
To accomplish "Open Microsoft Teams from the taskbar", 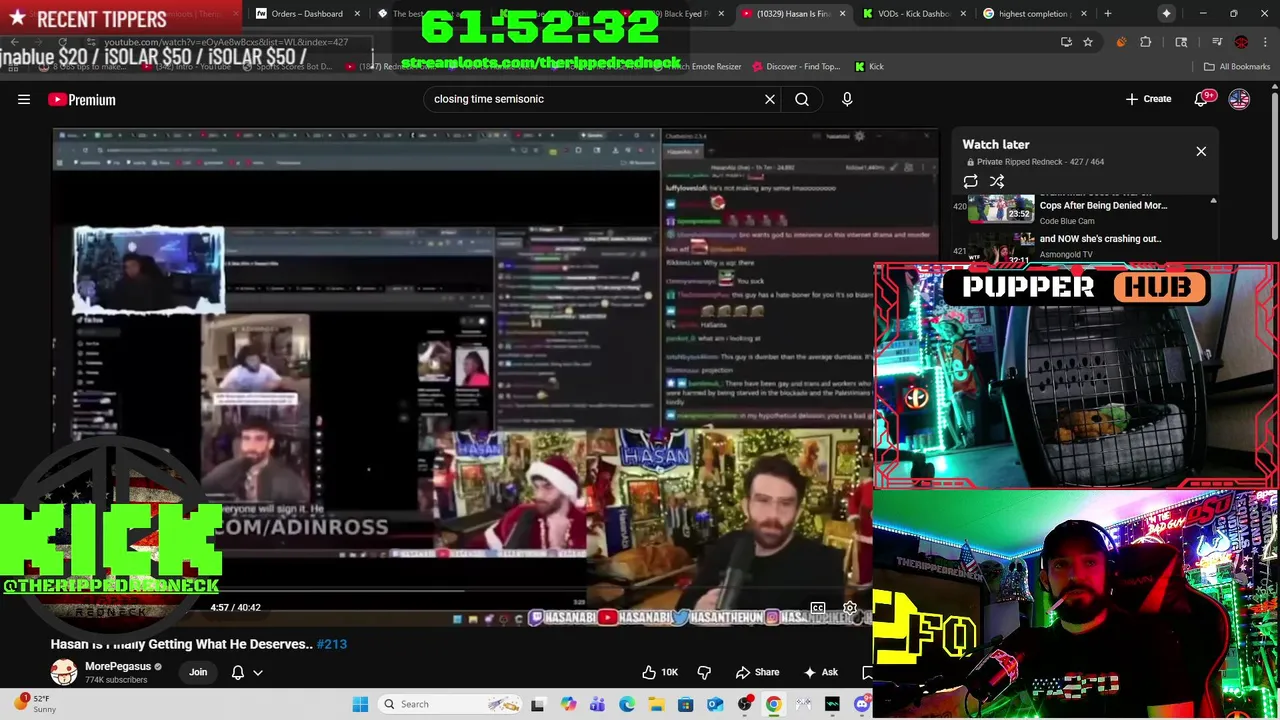I will (x=597, y=704).
